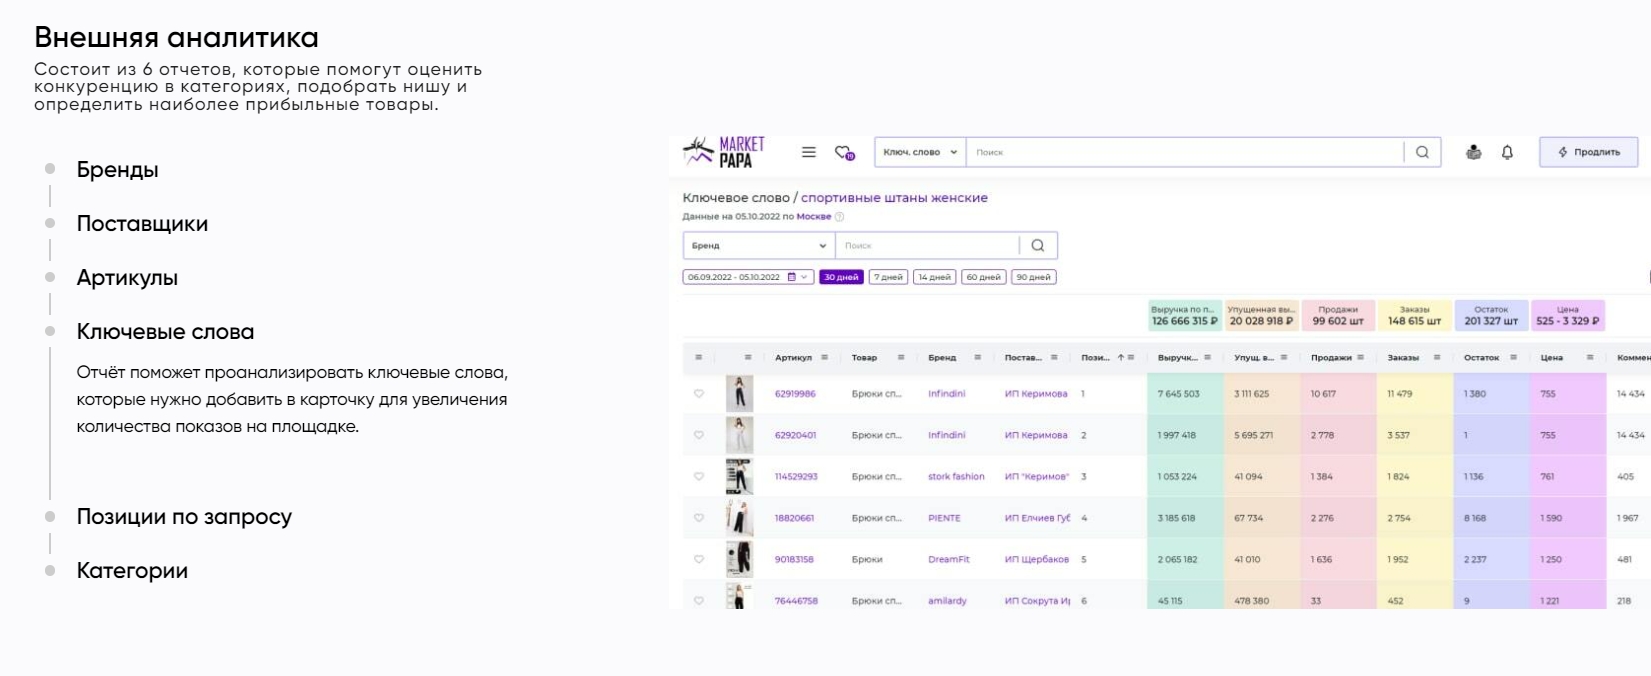
Task: Select the Бренды report item
Action: [117, 170]
